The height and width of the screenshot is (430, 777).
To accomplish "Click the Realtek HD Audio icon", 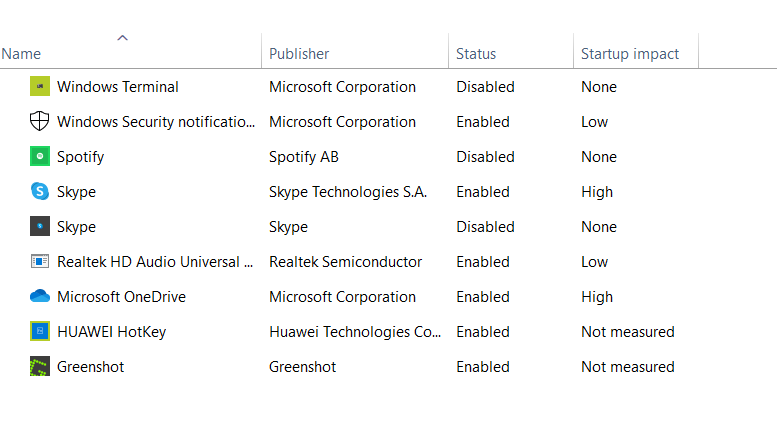I will [40, 261].
